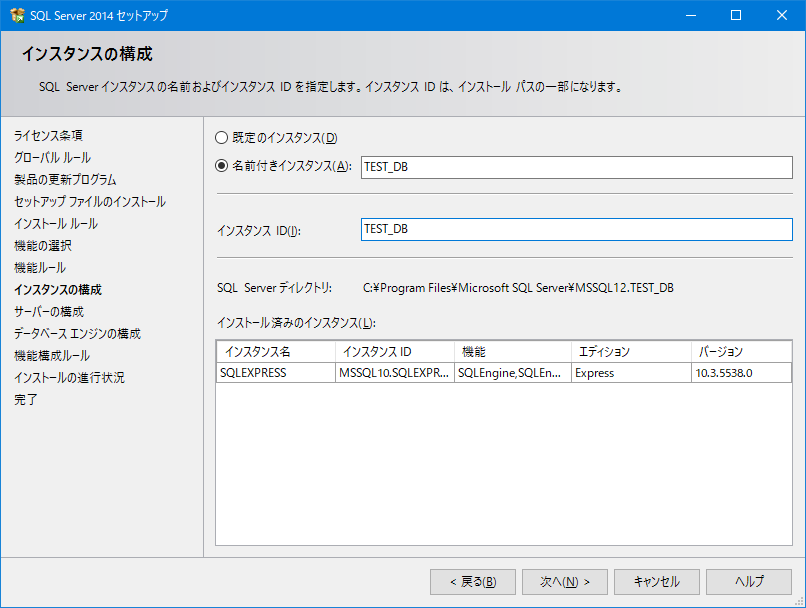806x608 pixels.
Task: Select 機能構成ルール step in sidebar
Action: (x=52, y=356)
